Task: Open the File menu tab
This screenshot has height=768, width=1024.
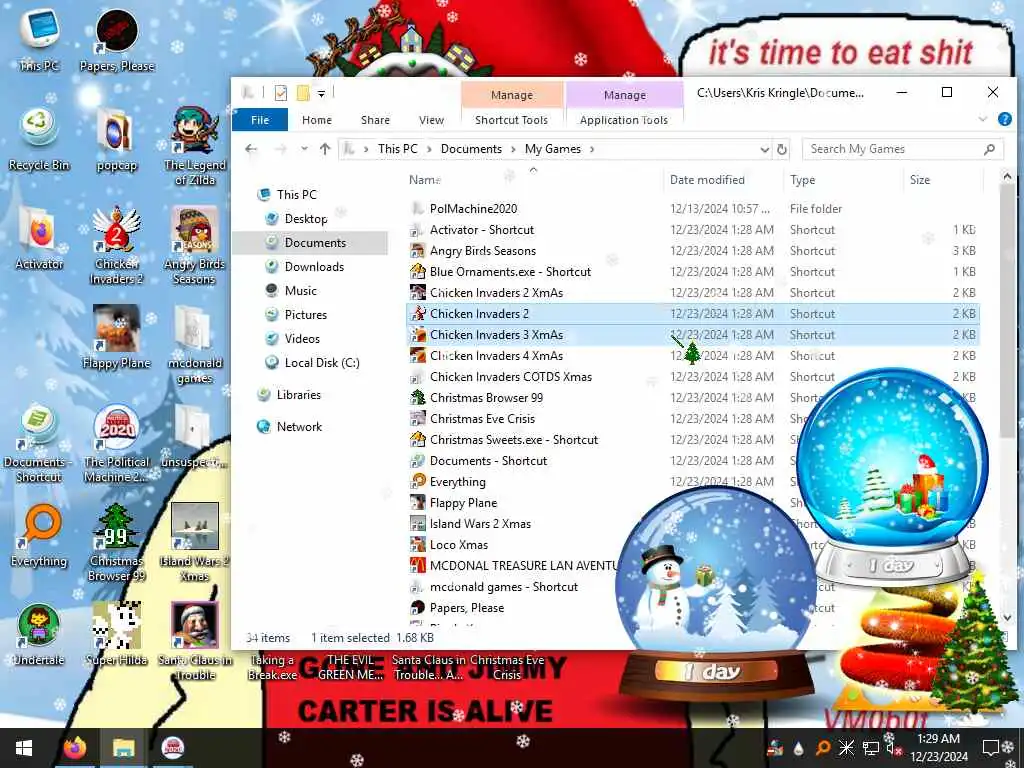Action: pyautogui.click(x=260, y=120)
